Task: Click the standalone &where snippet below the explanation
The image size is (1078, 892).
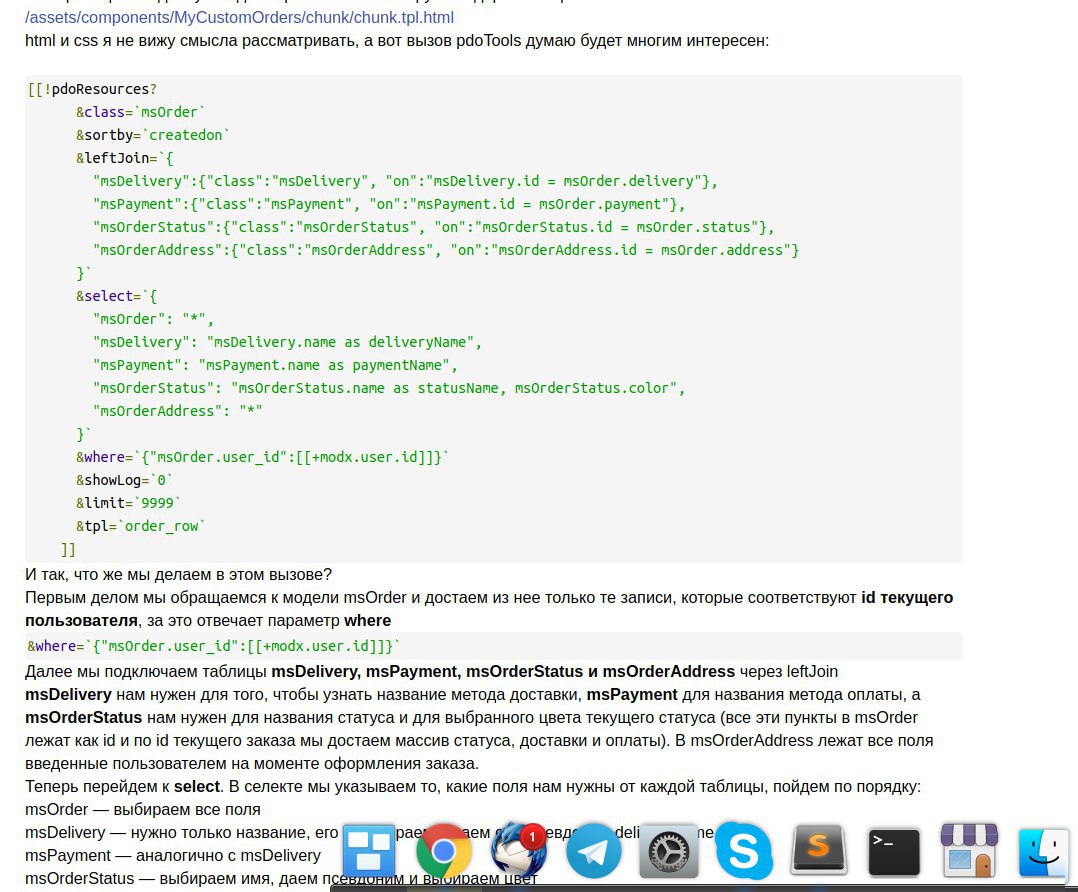Action: pos(213,646)
